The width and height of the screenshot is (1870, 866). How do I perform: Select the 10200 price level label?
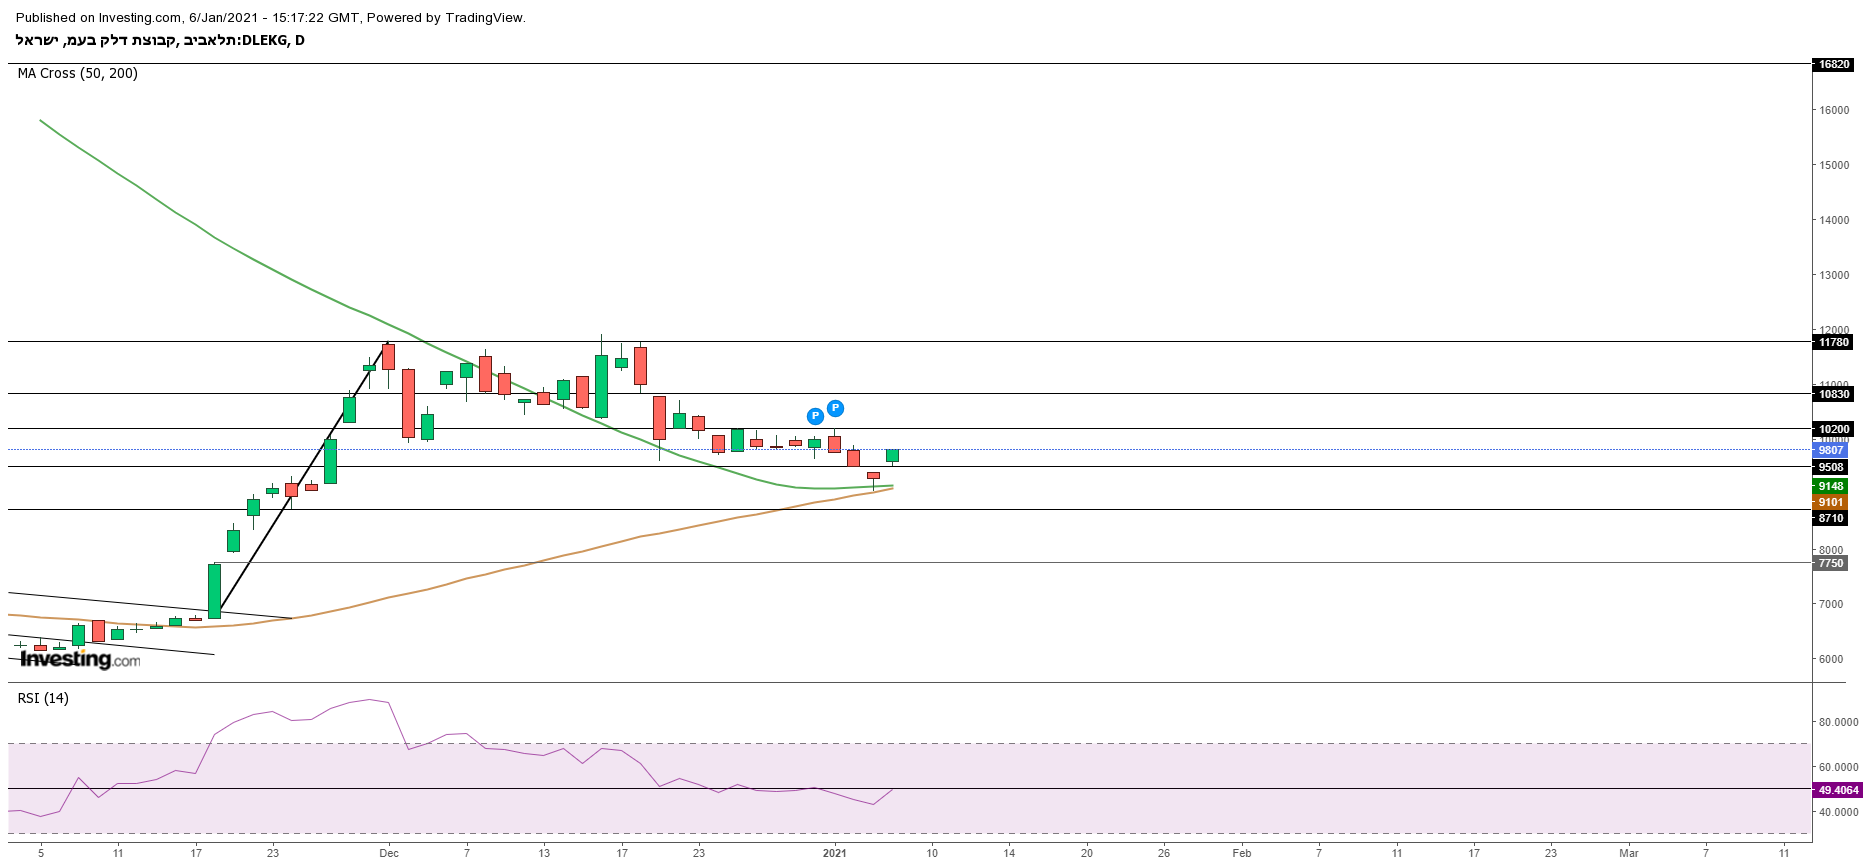pos(1833,429)
